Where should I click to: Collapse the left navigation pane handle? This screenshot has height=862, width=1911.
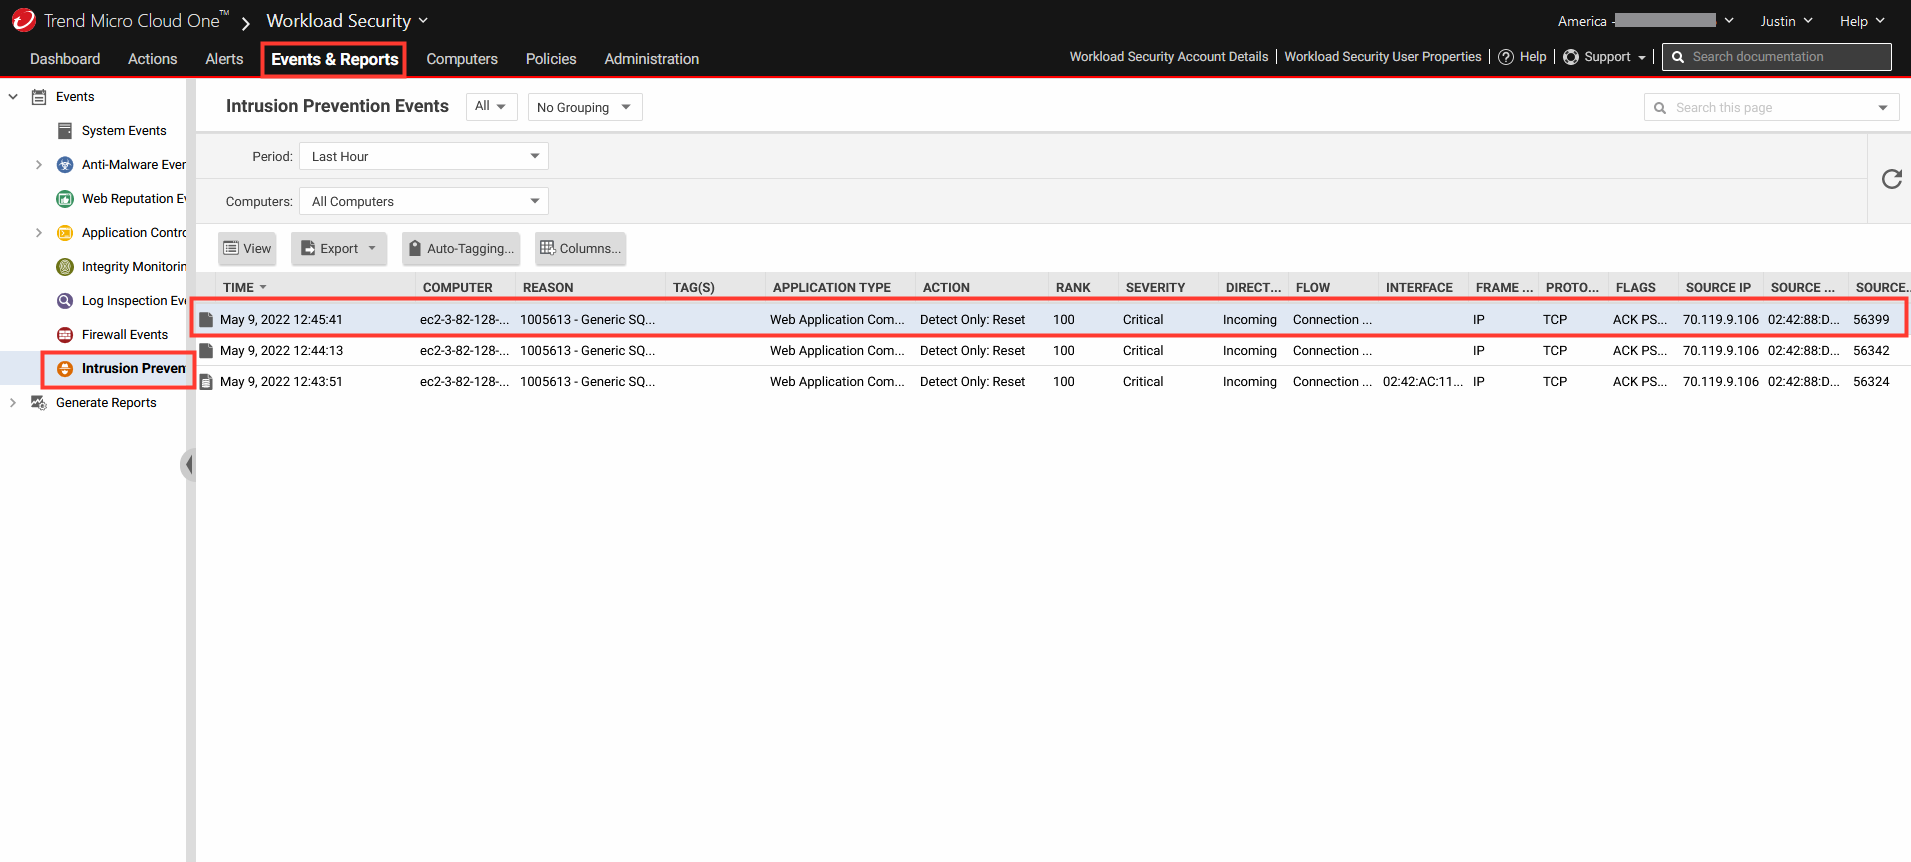(188, 465)
